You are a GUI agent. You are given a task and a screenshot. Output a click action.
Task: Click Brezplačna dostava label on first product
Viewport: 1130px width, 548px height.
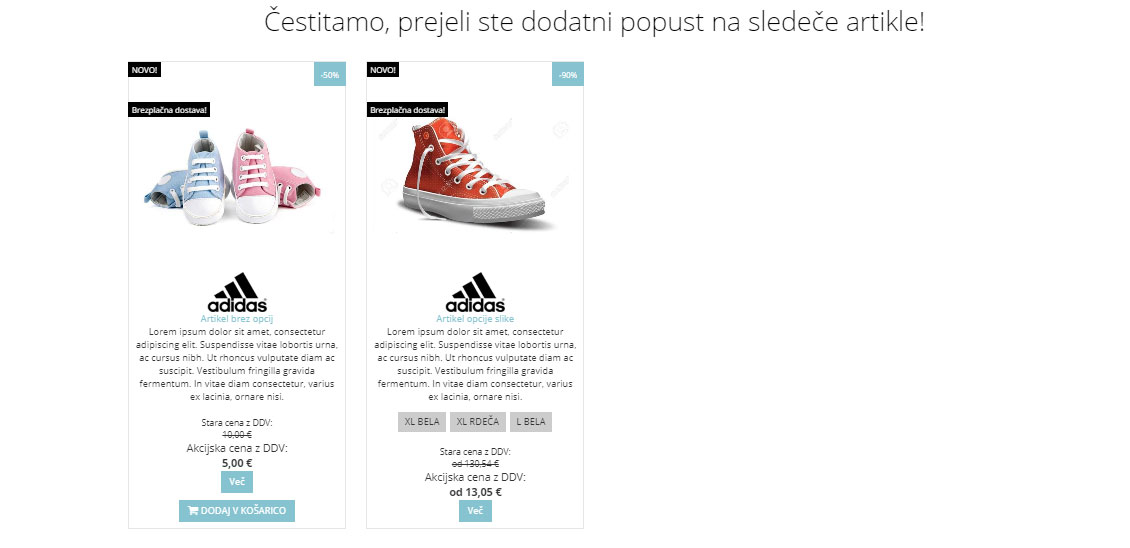coord(169,110)
